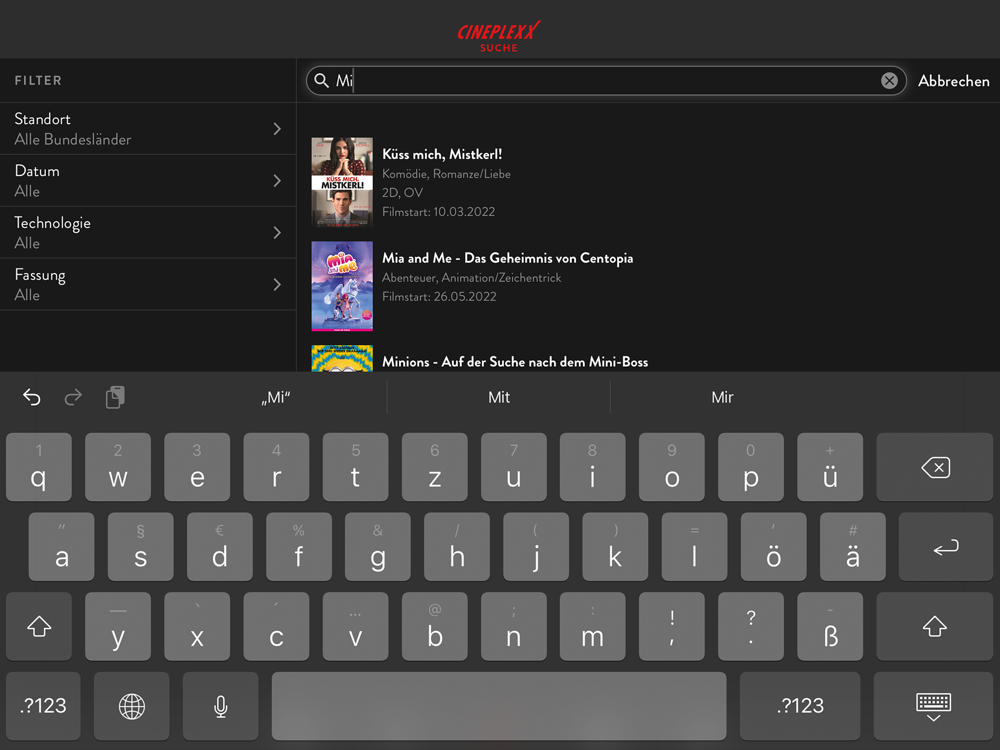Tap the o key
The image size is (1000, 750).
coord(672,467)
